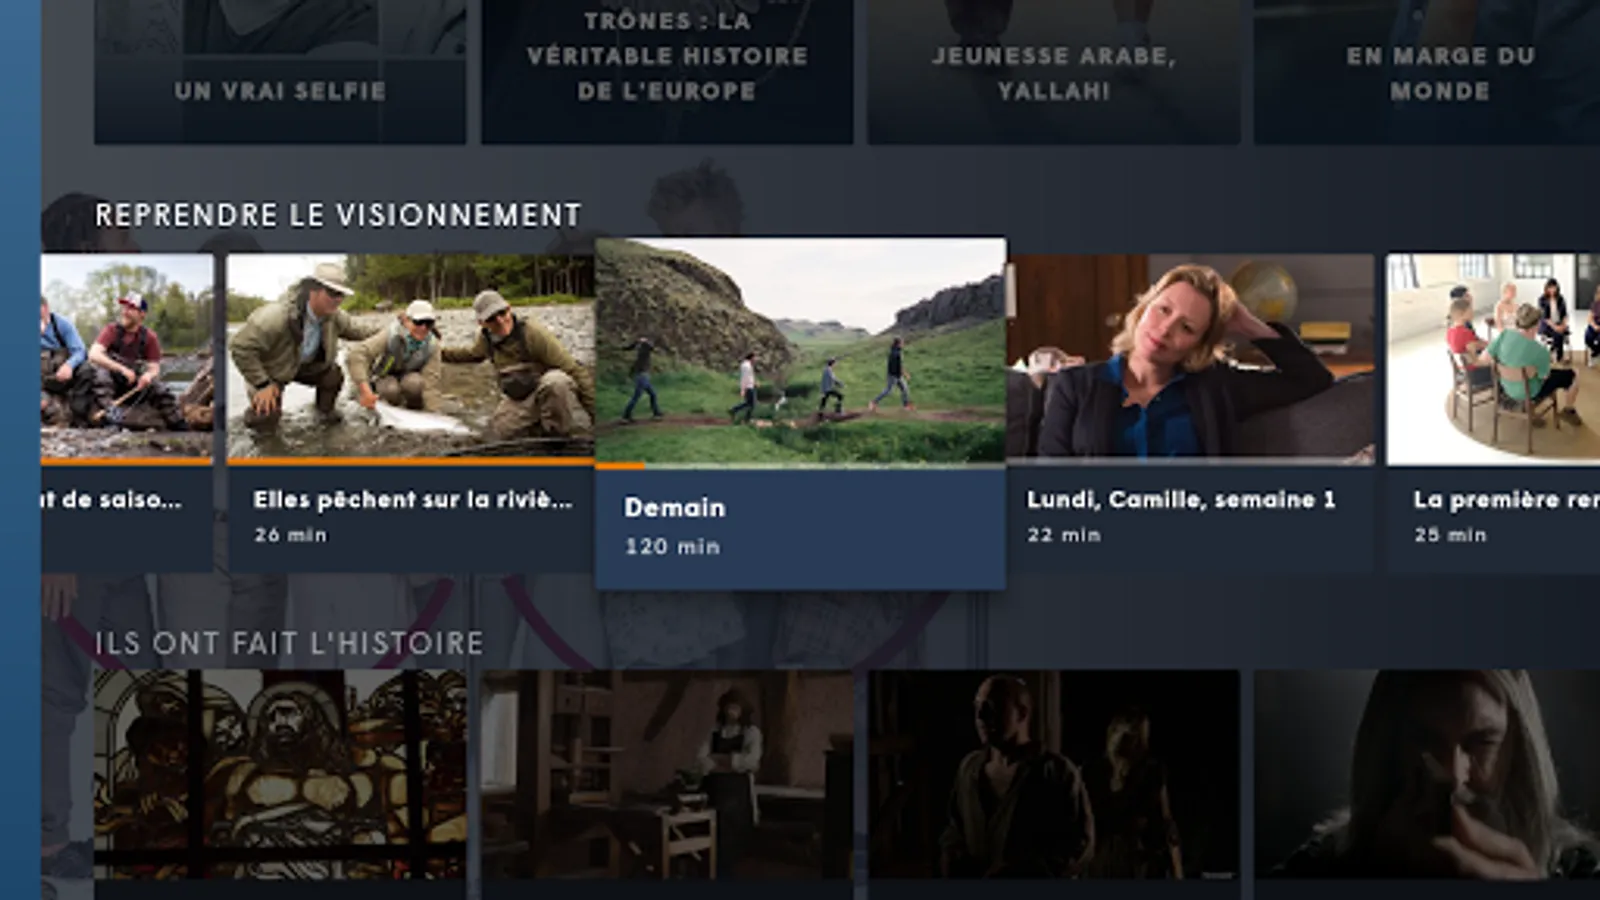Select the Jeunesse arabe, Yallah! card
Screen dimensions: 1600x900
[1053, 72]
